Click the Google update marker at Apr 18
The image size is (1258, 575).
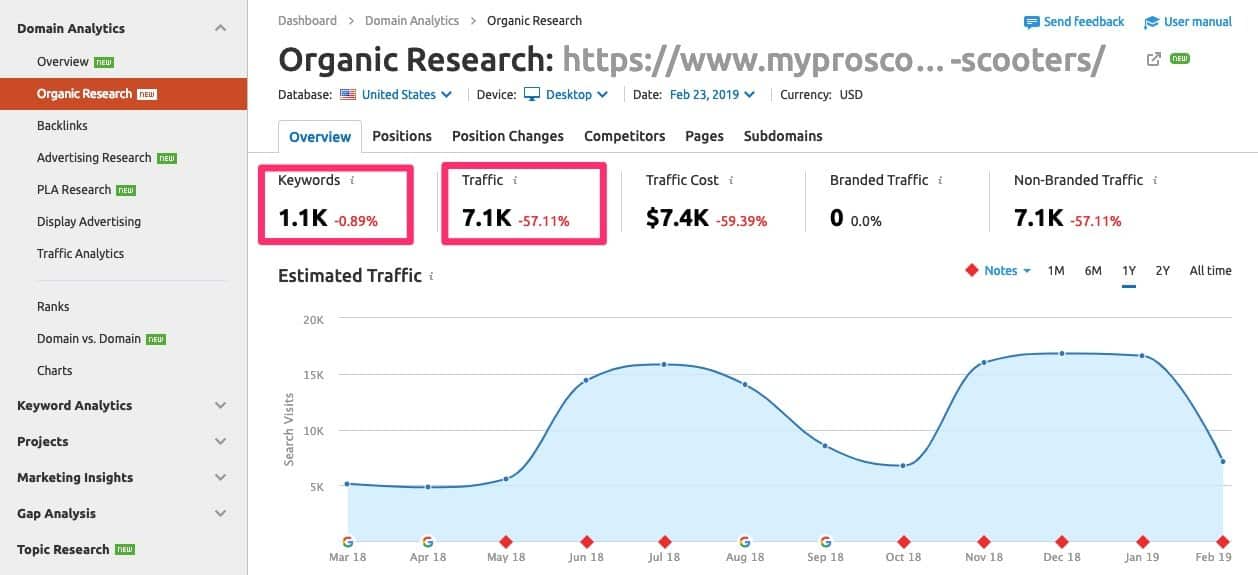point(427,541)
